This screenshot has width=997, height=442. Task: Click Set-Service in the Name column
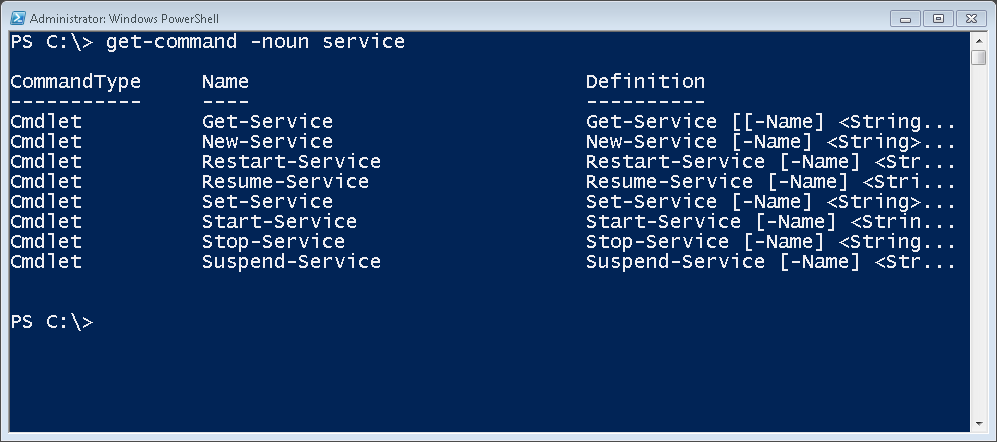(x=267, y=202)
